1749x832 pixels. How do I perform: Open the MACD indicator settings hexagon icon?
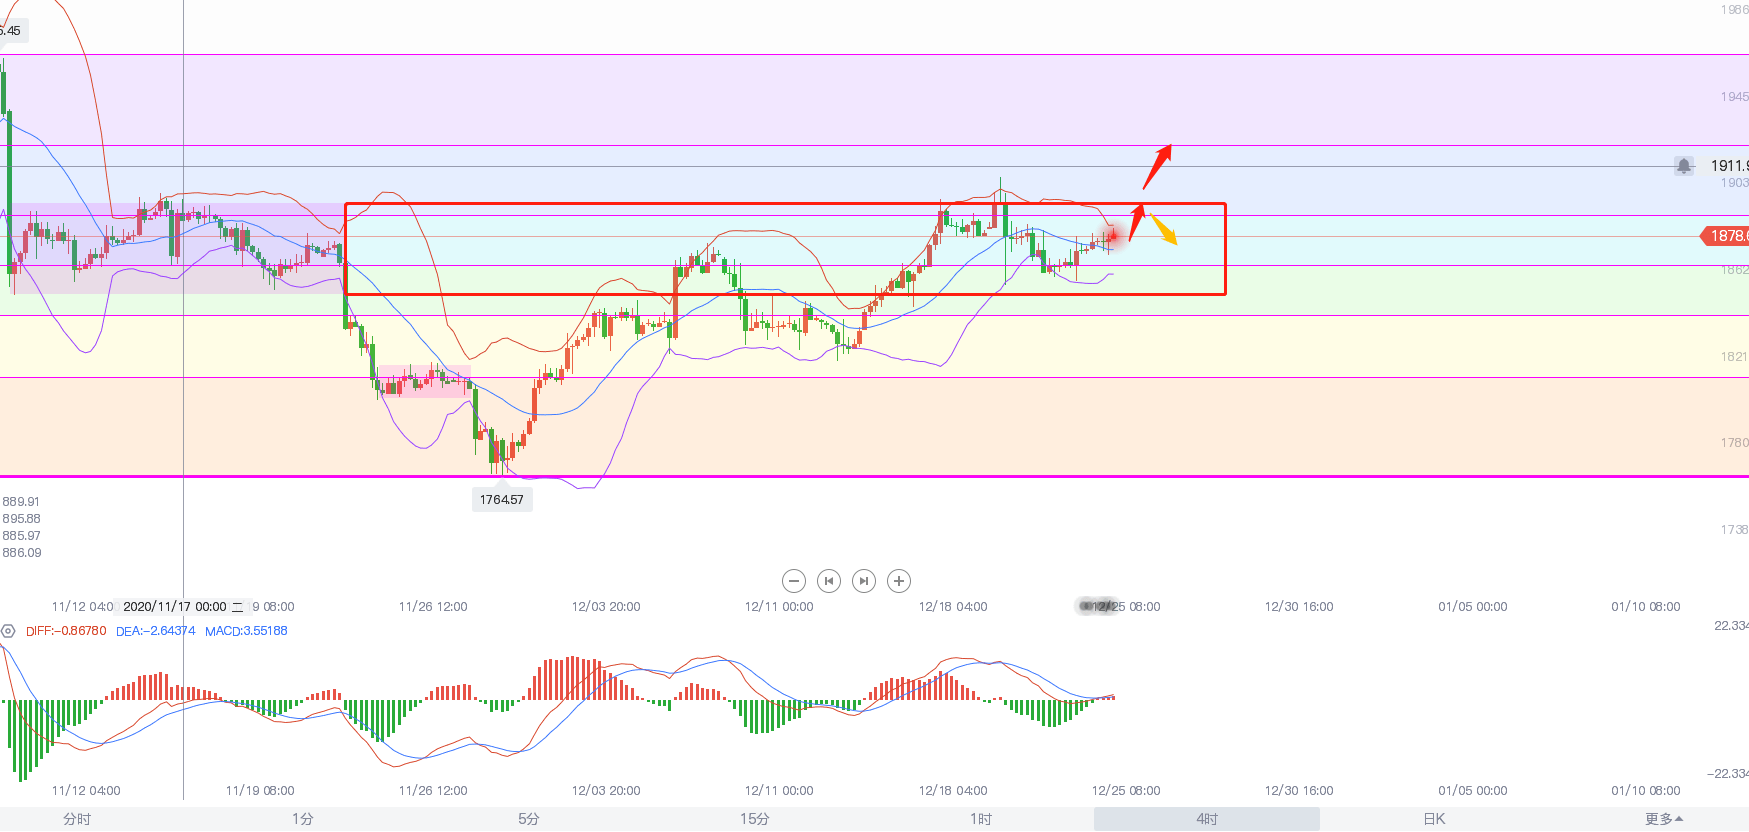[8, 631]
